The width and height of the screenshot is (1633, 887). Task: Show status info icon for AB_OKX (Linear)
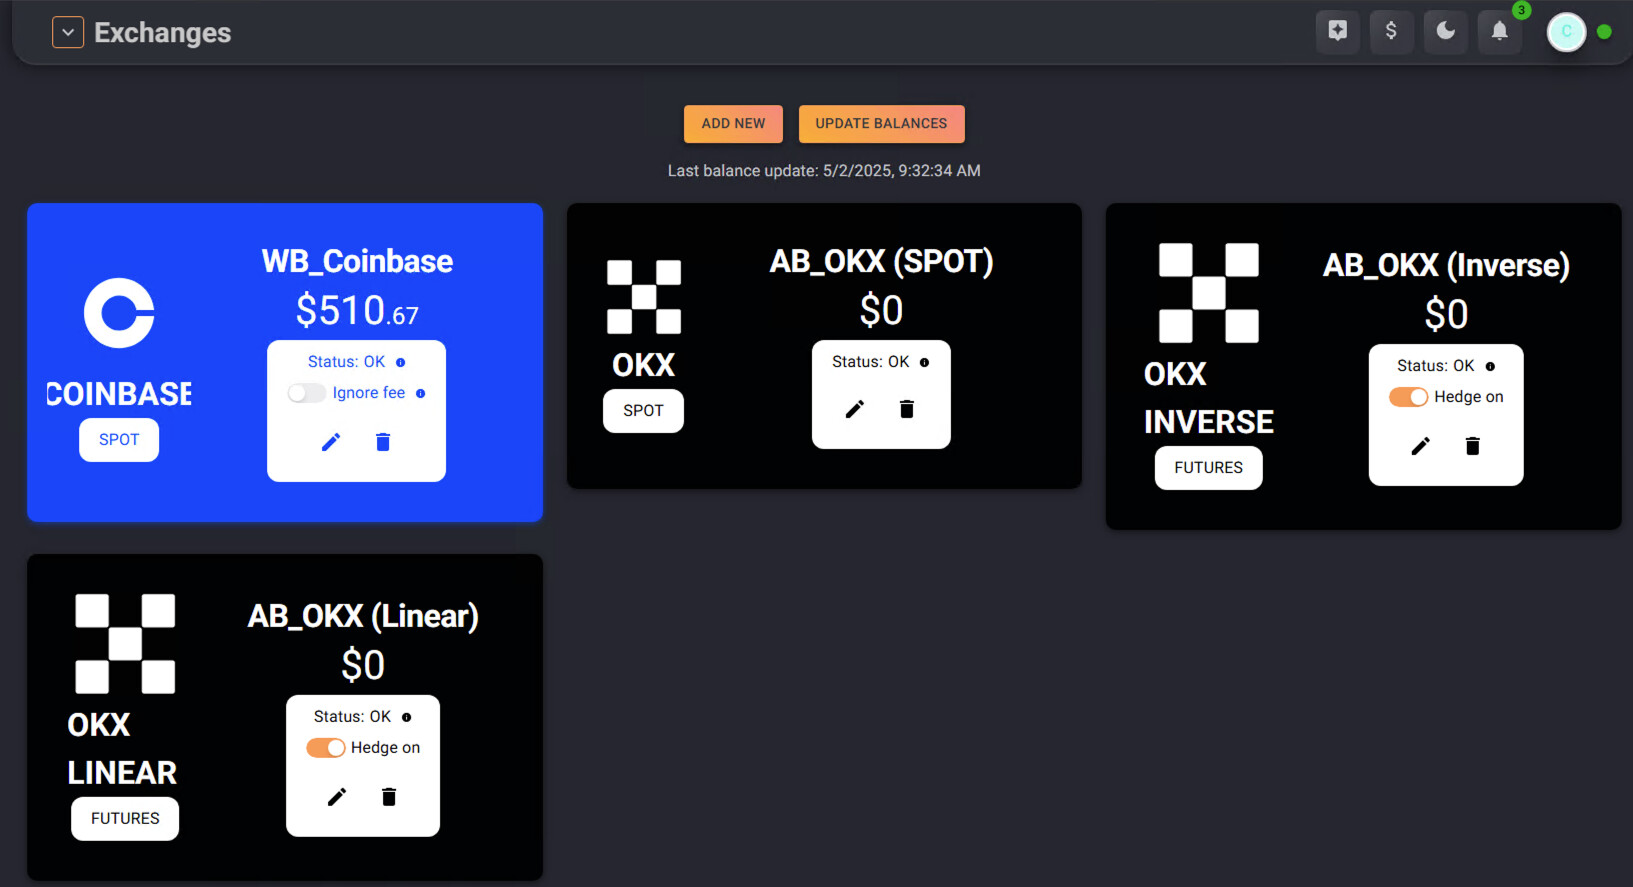[x=407, y=718]
